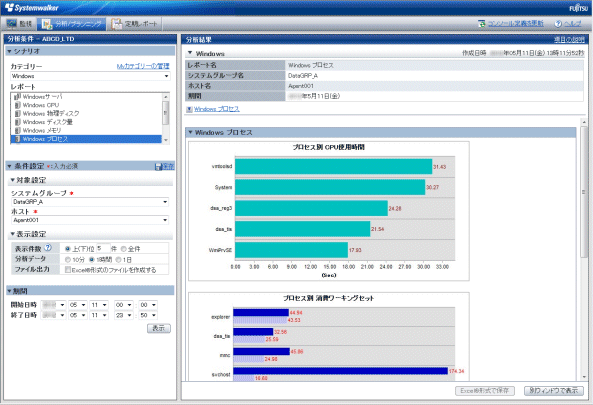Click the help question mark icon in header
593x405 pixels.
(x=558, y=24)
